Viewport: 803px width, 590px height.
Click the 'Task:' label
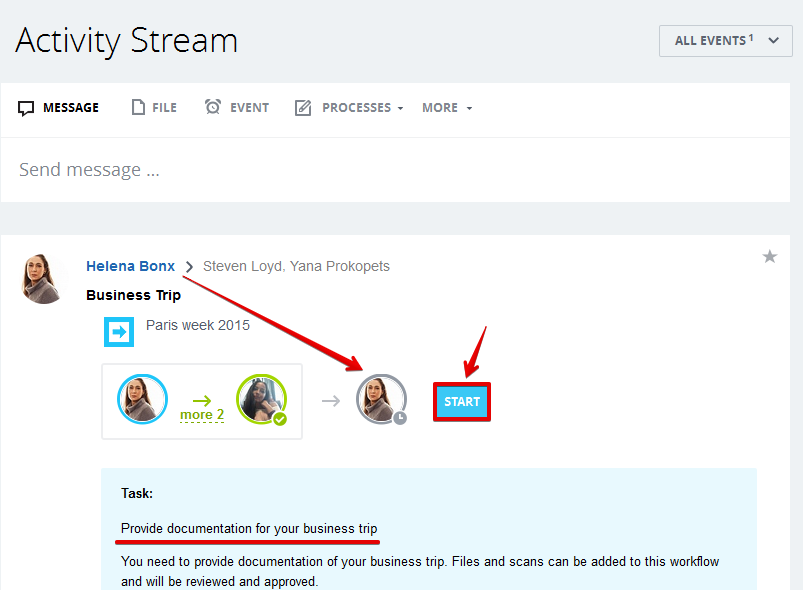click(x=137, y=493)
